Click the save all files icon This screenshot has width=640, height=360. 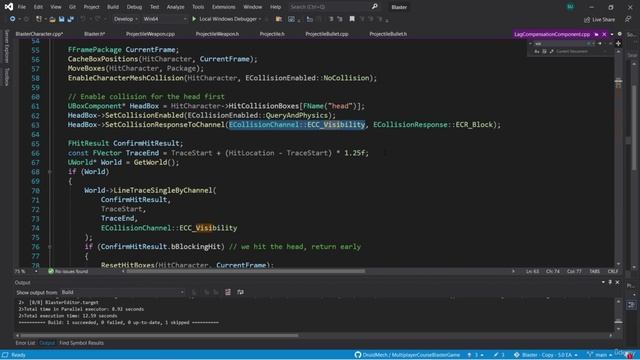coord(71,19)
